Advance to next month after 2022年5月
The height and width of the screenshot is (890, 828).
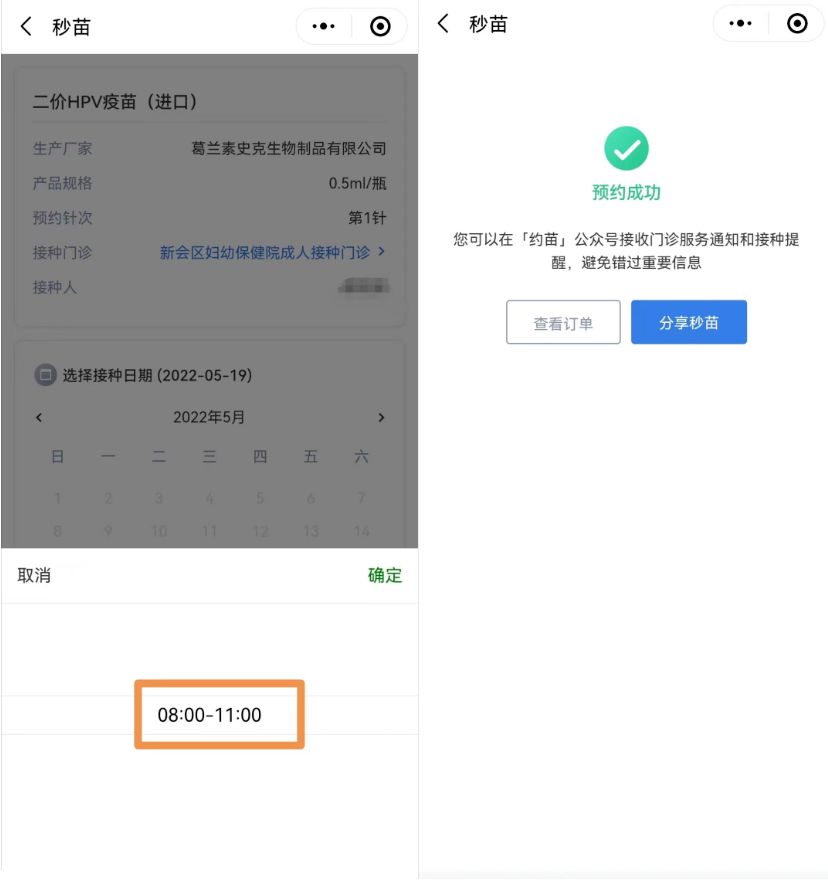click(381, 418)
